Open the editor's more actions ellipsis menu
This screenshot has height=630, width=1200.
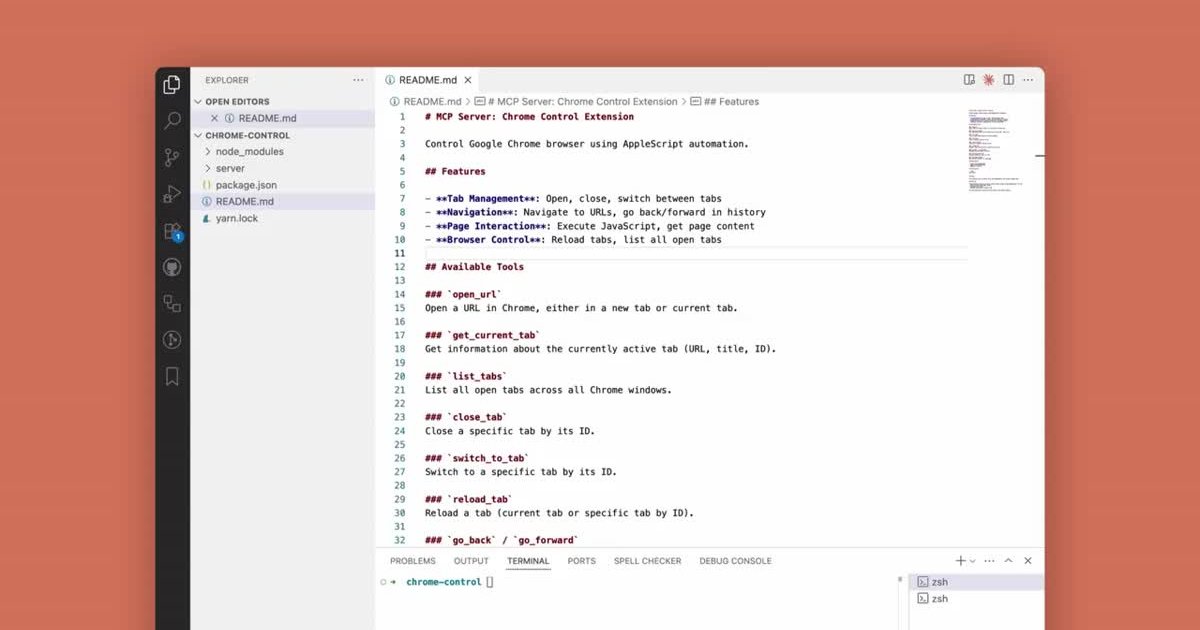click(1027, 79)
